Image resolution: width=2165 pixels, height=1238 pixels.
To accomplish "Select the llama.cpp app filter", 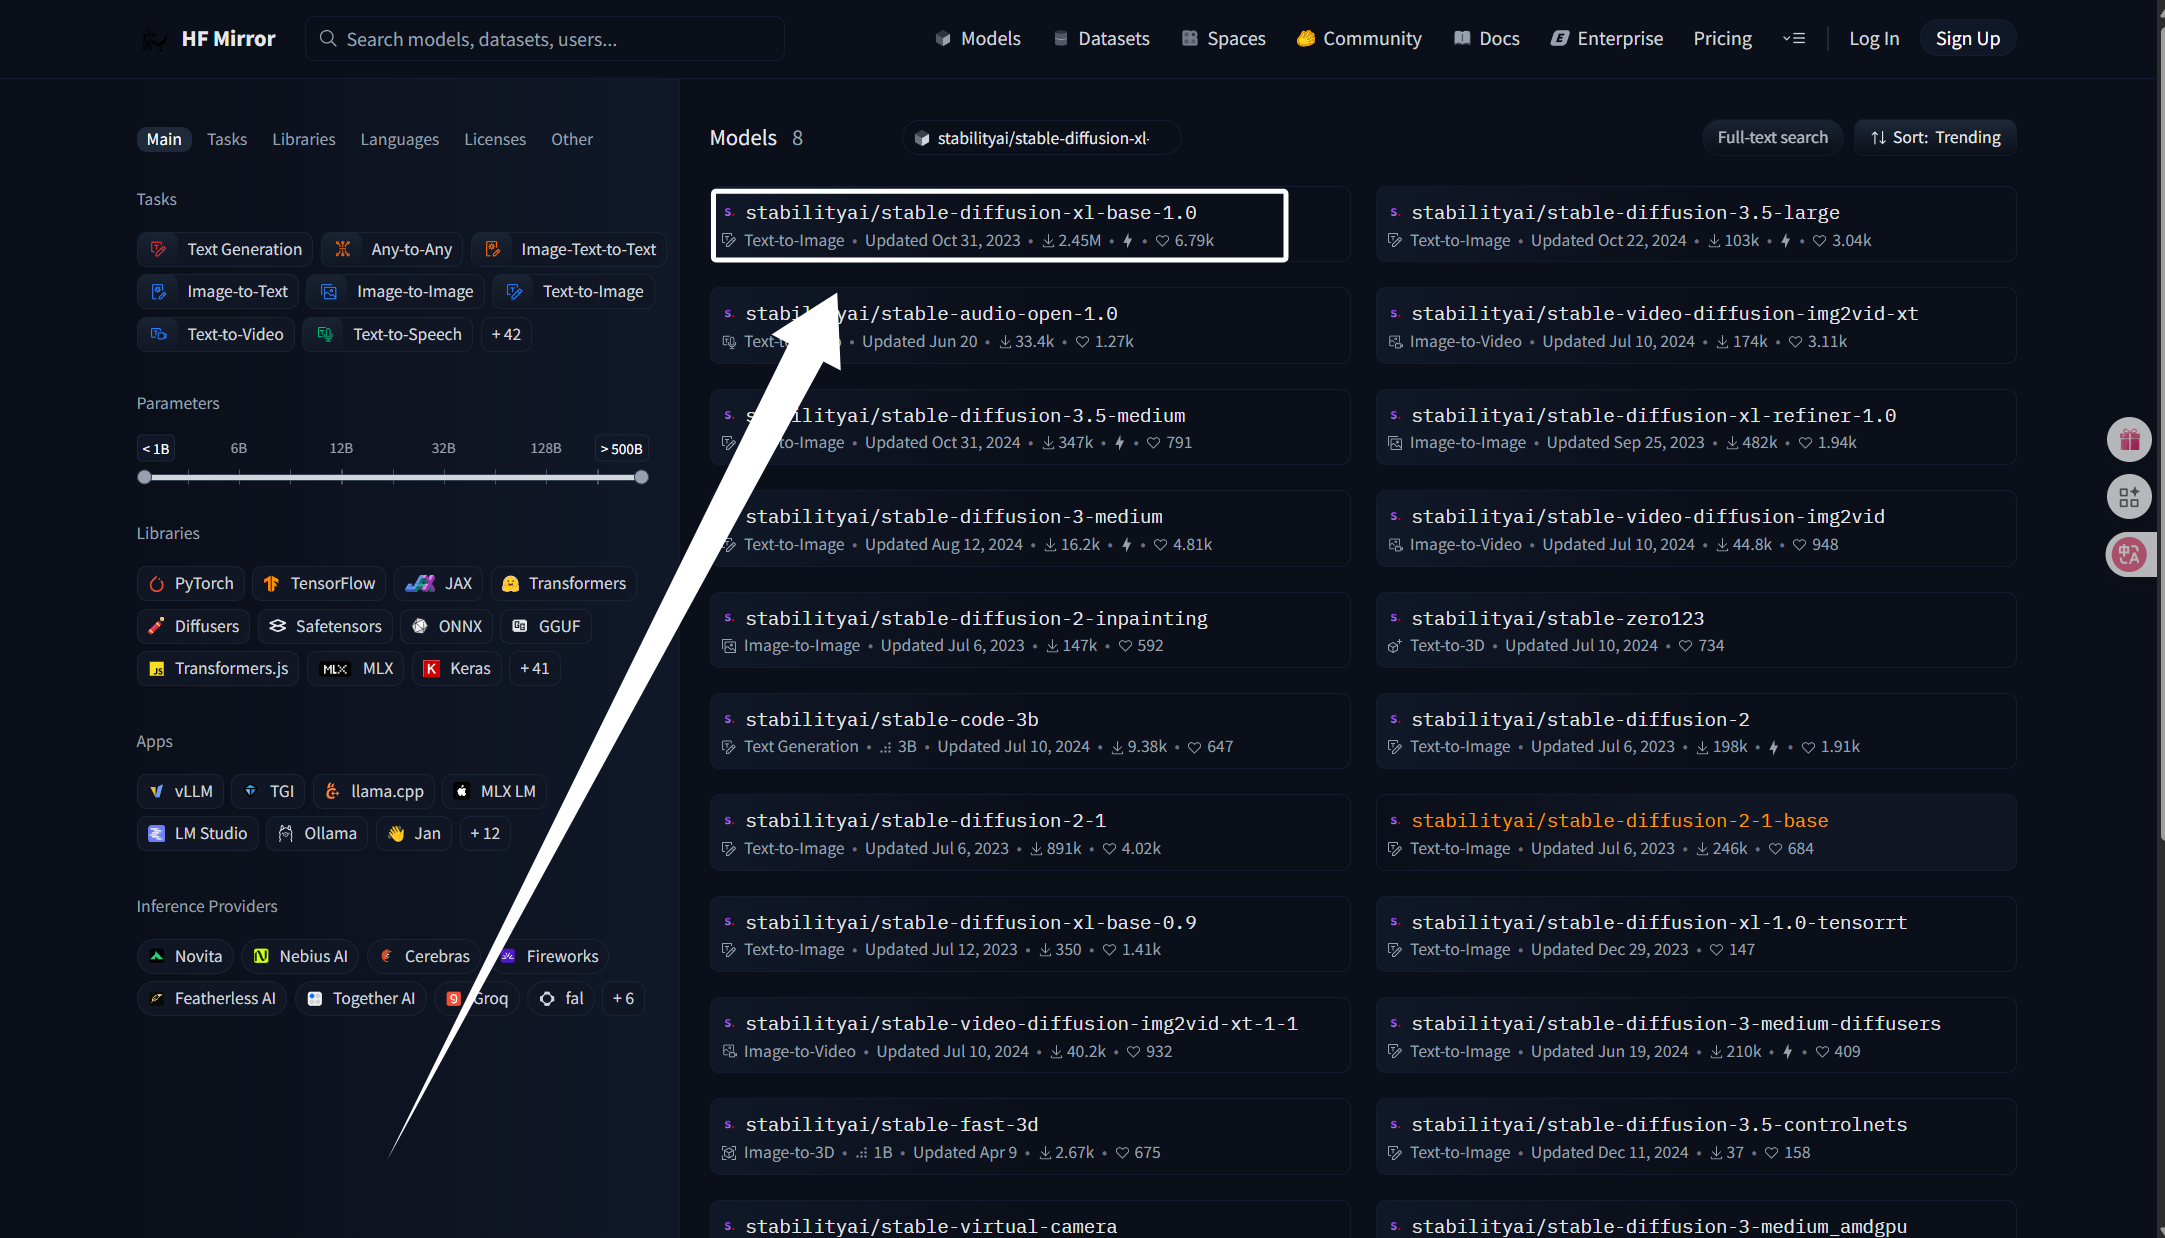I will click(x=374, y=791).
